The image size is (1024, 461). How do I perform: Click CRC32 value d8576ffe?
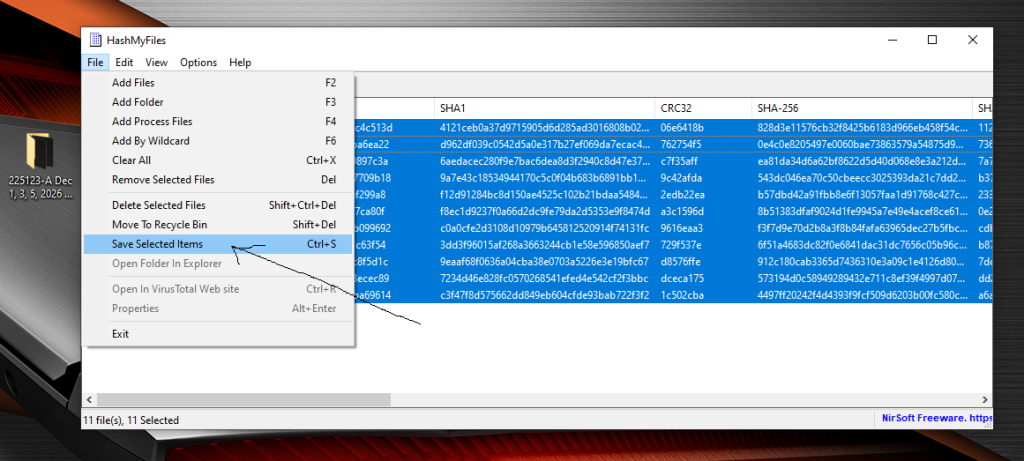[x=680, y=262]
